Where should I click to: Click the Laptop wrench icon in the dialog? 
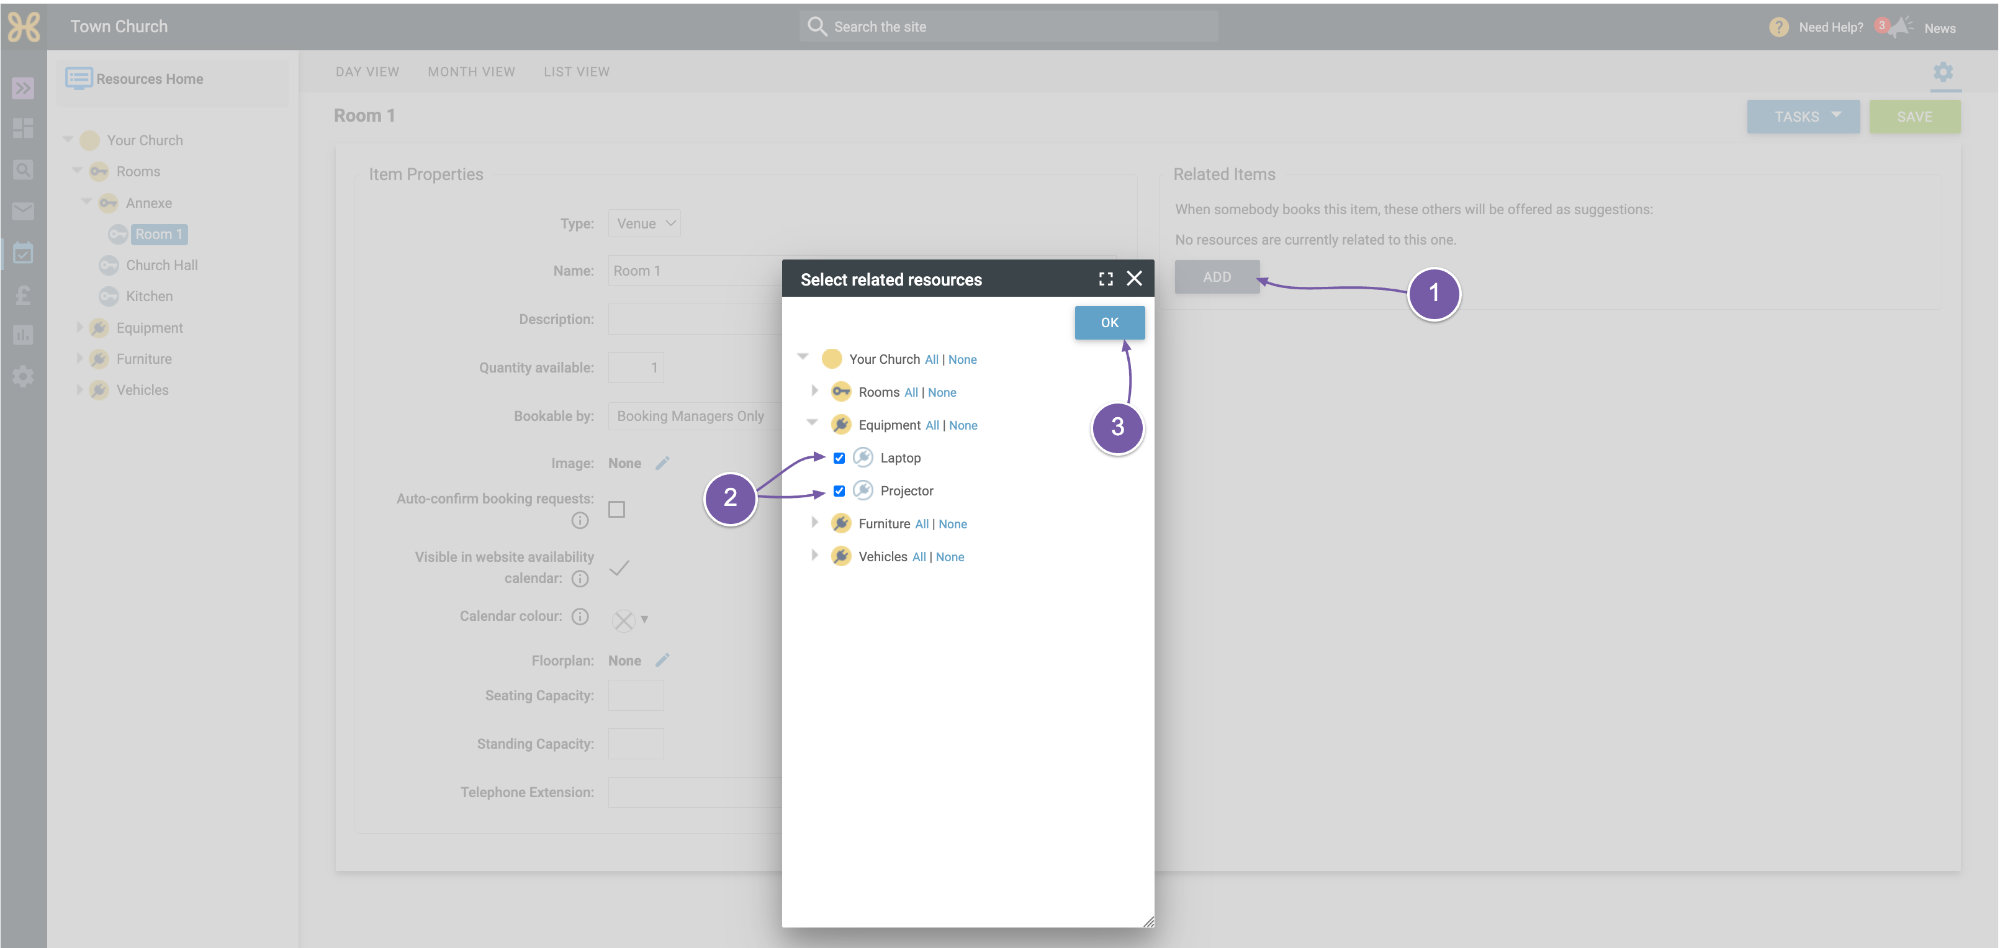pos(863,458)
